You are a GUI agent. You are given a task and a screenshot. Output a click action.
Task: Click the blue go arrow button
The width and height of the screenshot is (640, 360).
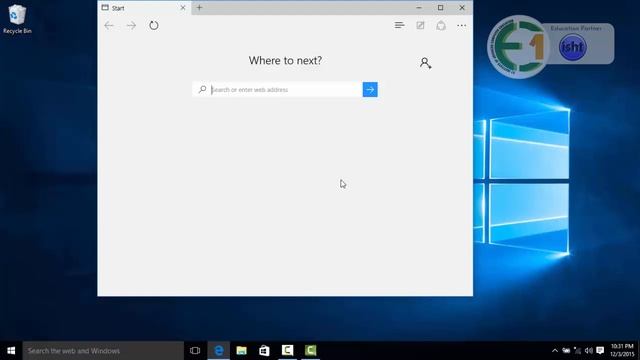370,89
